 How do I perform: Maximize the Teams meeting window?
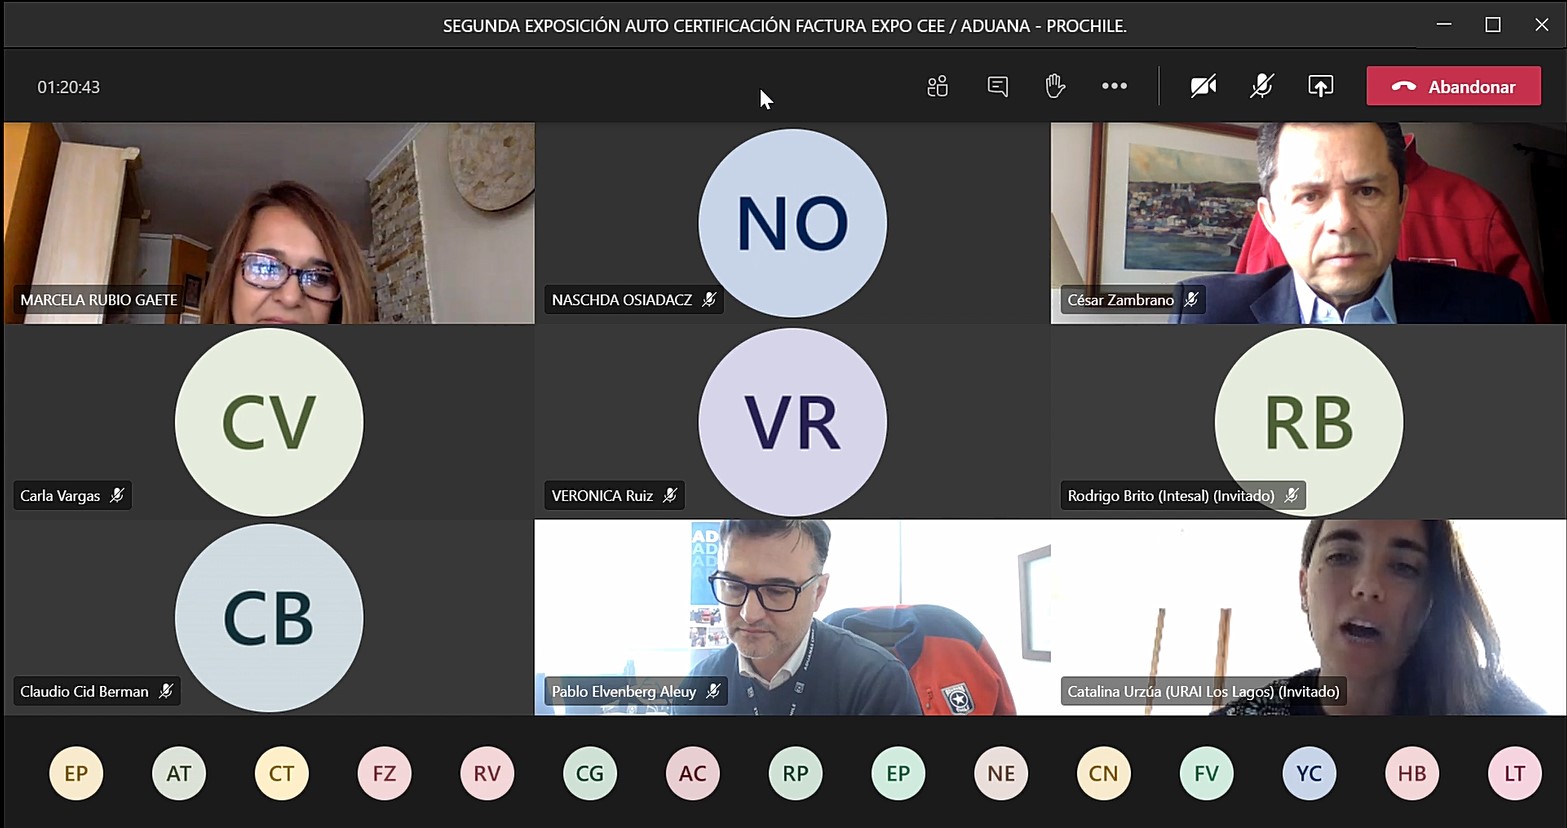click(1493, 25)
